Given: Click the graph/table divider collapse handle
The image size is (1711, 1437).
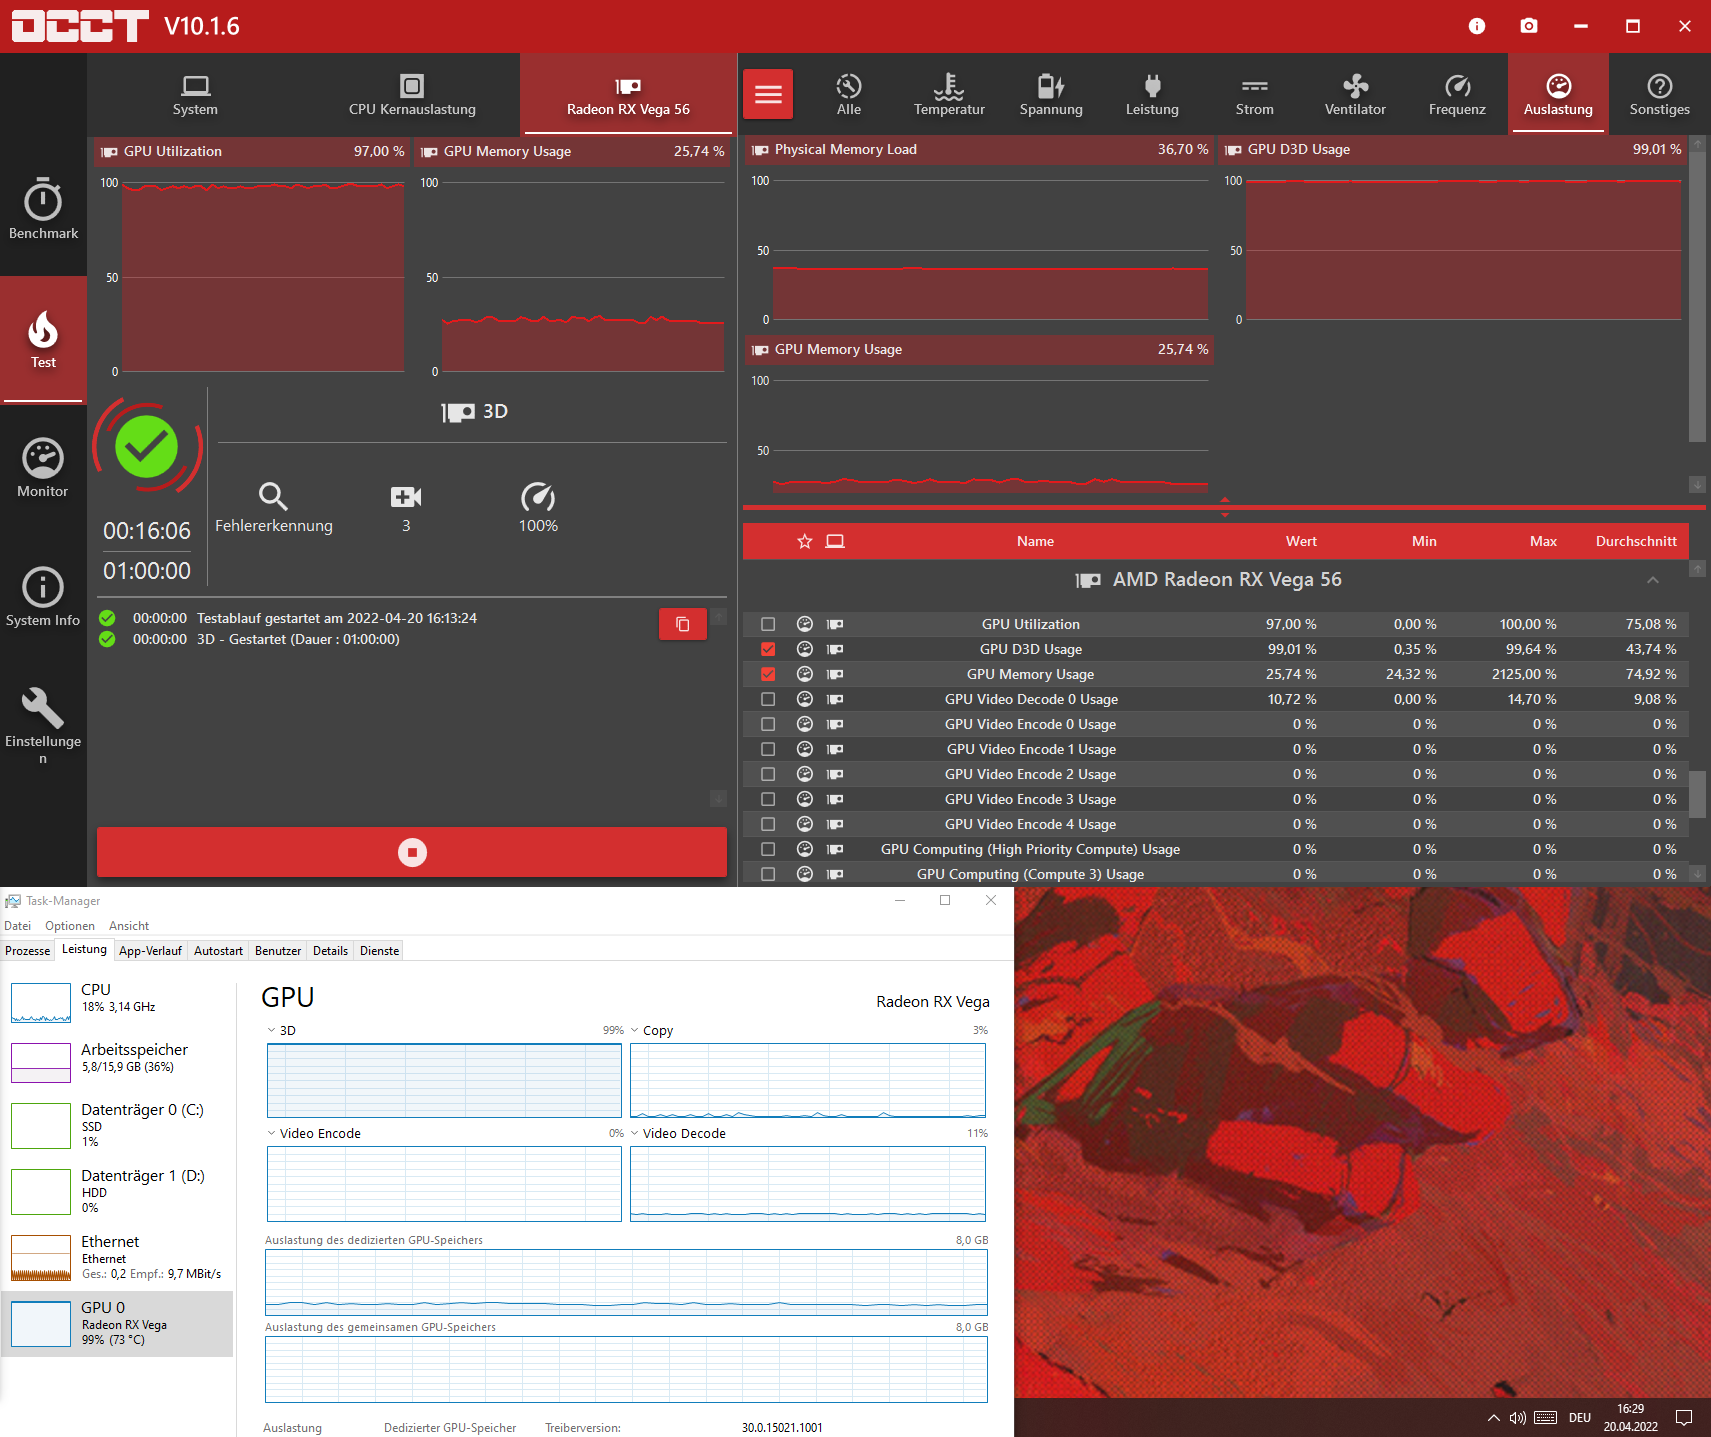Looking at the screenshot, I should click(1224, 507).
